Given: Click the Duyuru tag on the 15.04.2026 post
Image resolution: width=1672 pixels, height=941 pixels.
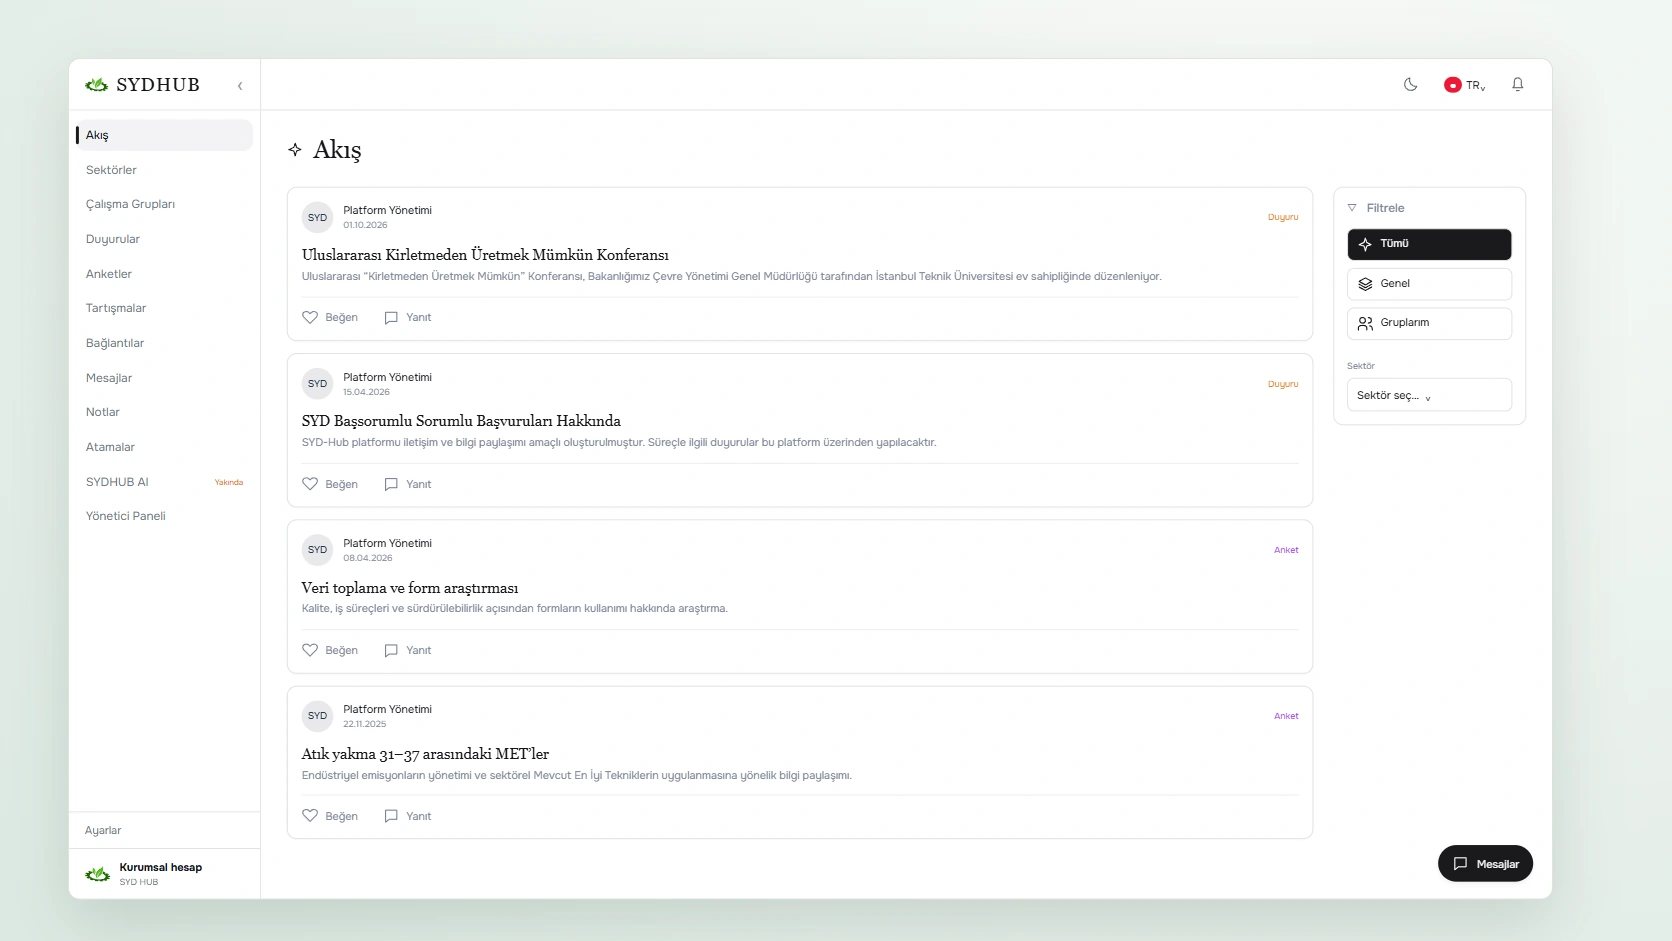Looking at the screenshot, I should point(1283,384).
